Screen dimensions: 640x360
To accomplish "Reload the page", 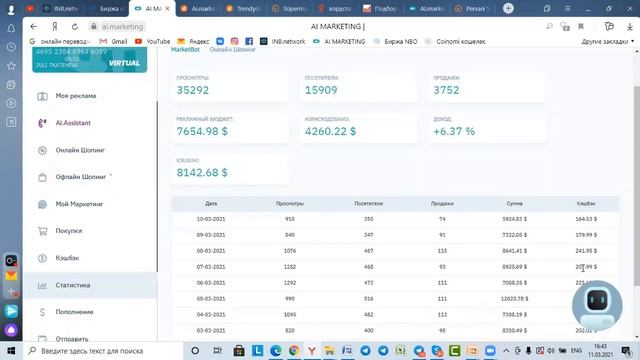I will click(75, 27).
